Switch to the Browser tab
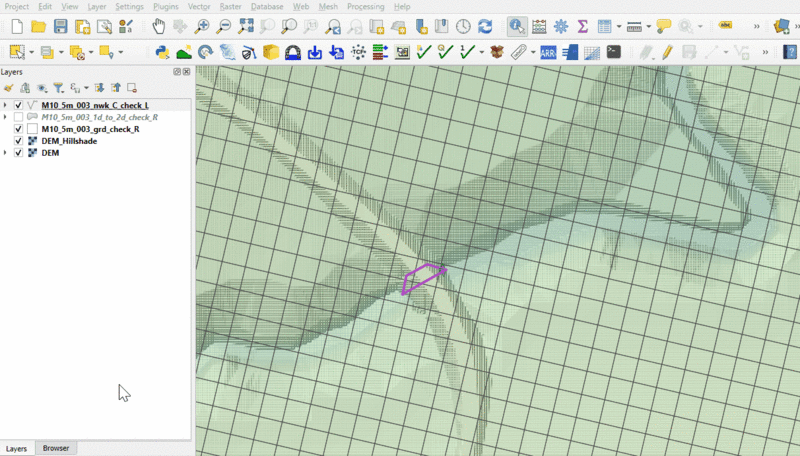This screenshot has height=456, width=800. pyautogui.click(x=56, y=448)
